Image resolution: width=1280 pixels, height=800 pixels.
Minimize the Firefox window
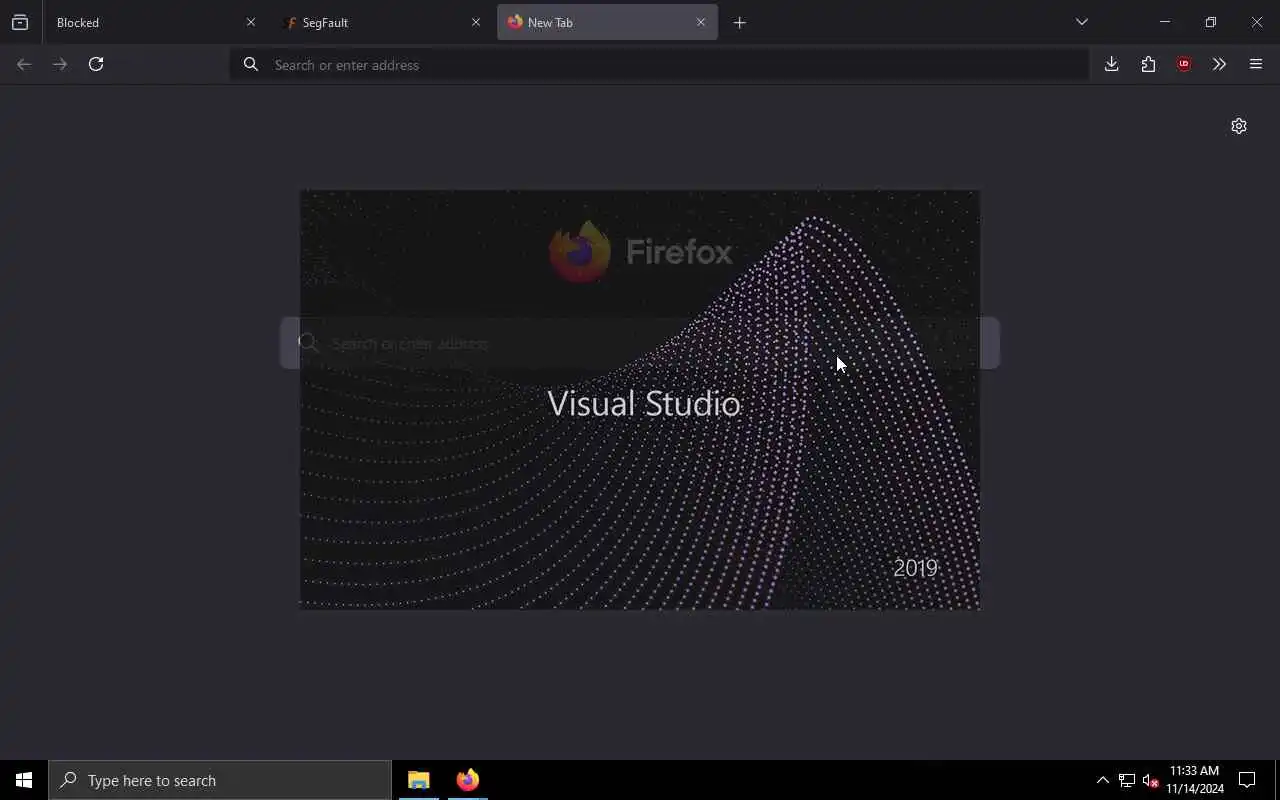coord(1165,22)
